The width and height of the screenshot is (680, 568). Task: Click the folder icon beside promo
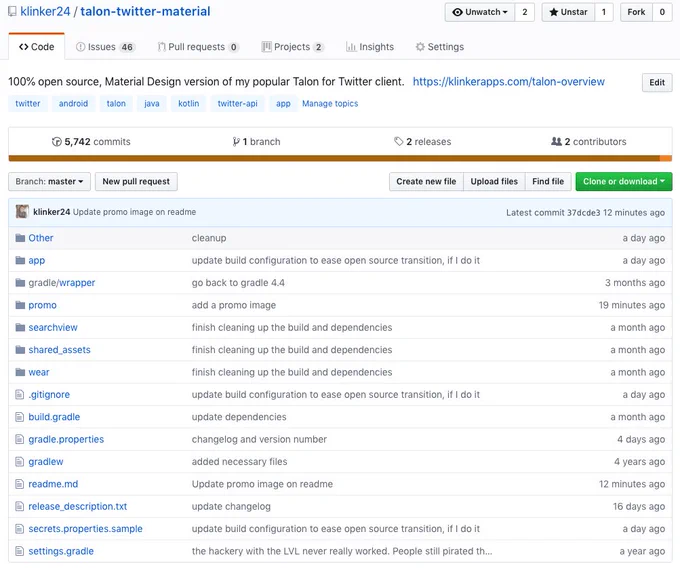point(20,305)
